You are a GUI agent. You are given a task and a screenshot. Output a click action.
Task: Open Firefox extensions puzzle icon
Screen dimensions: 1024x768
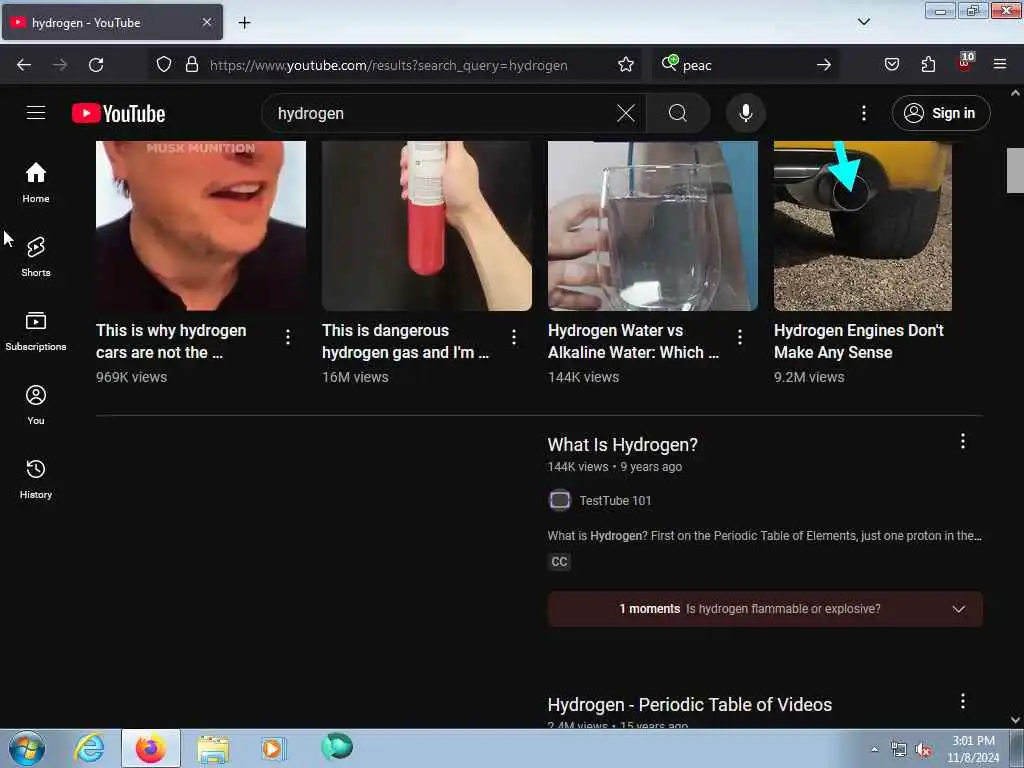[x=928, y=65]
